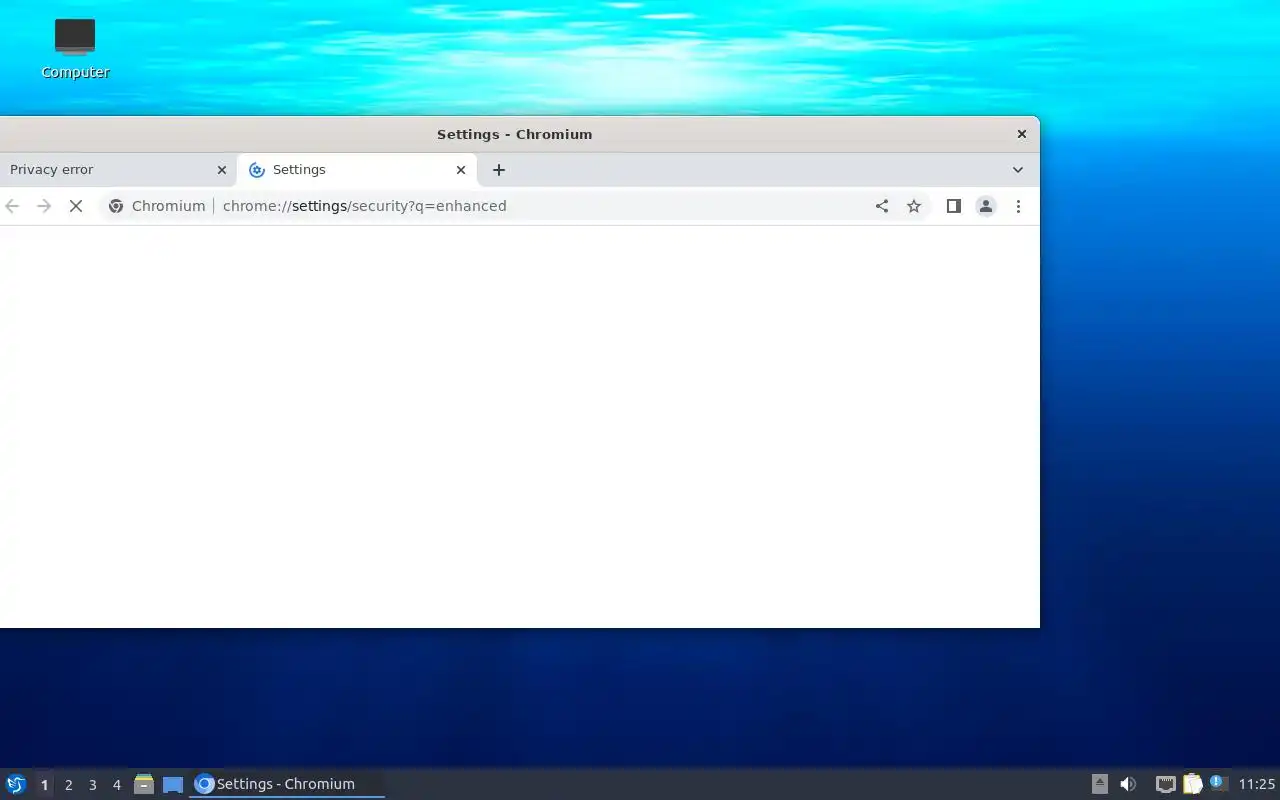Switch to workspace 4
Image resolution: width=1280 pixels, height=800 pixels.
(116, 785)
